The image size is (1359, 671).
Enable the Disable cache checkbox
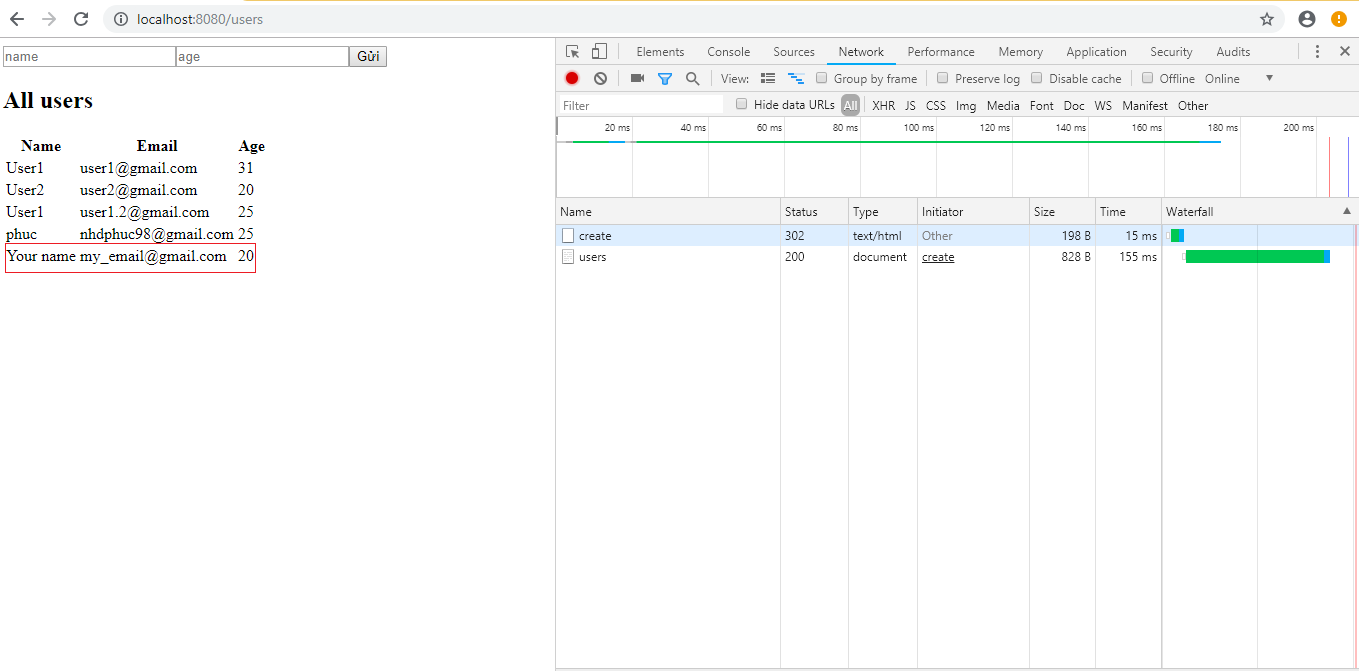tap(1037, 78)
